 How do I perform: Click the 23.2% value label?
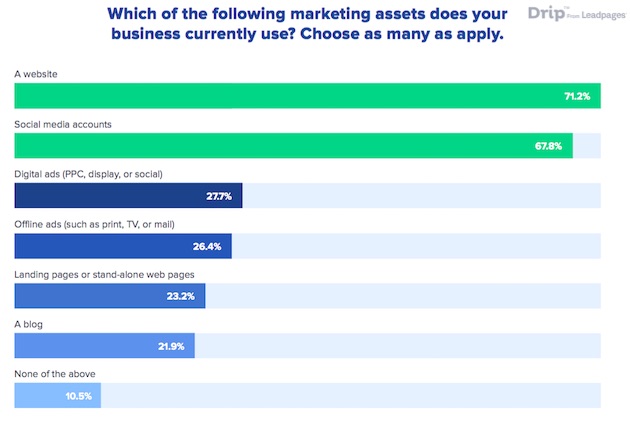pos(182,296)
